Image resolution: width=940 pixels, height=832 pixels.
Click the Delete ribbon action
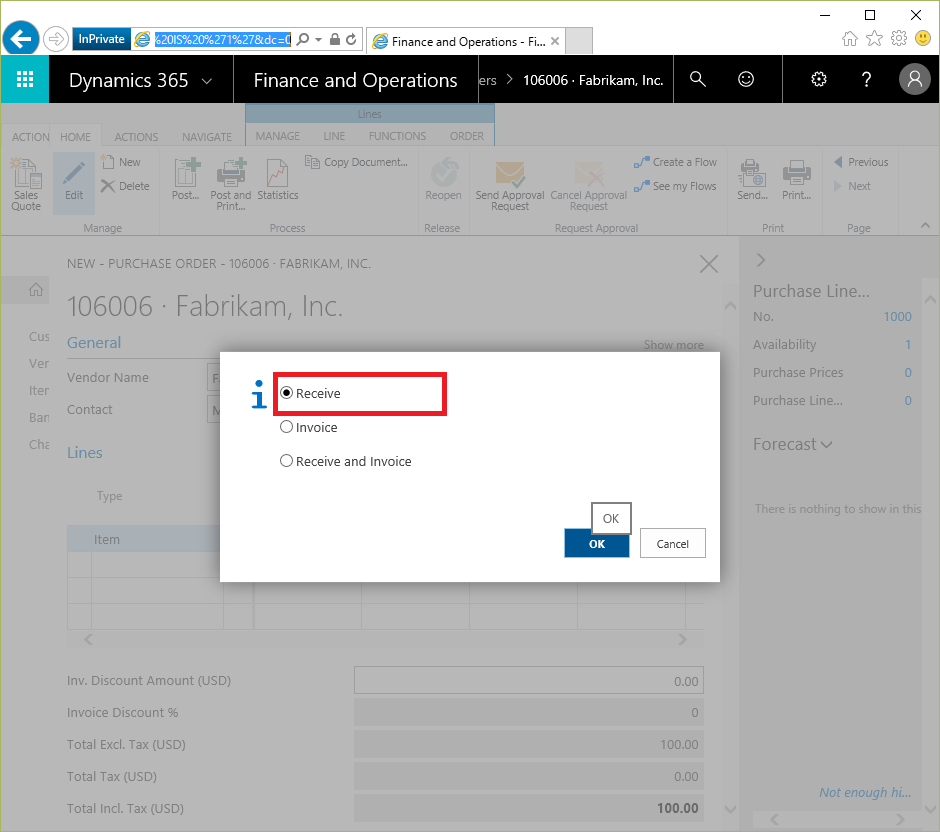[x=125, y=186]
